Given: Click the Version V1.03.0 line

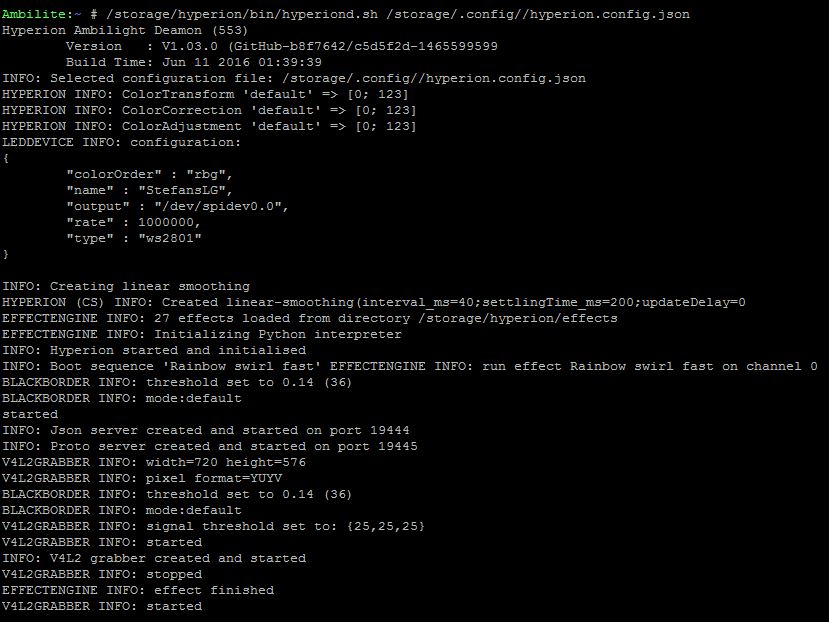Looking at the screenshot, I should tap(282, 46).
